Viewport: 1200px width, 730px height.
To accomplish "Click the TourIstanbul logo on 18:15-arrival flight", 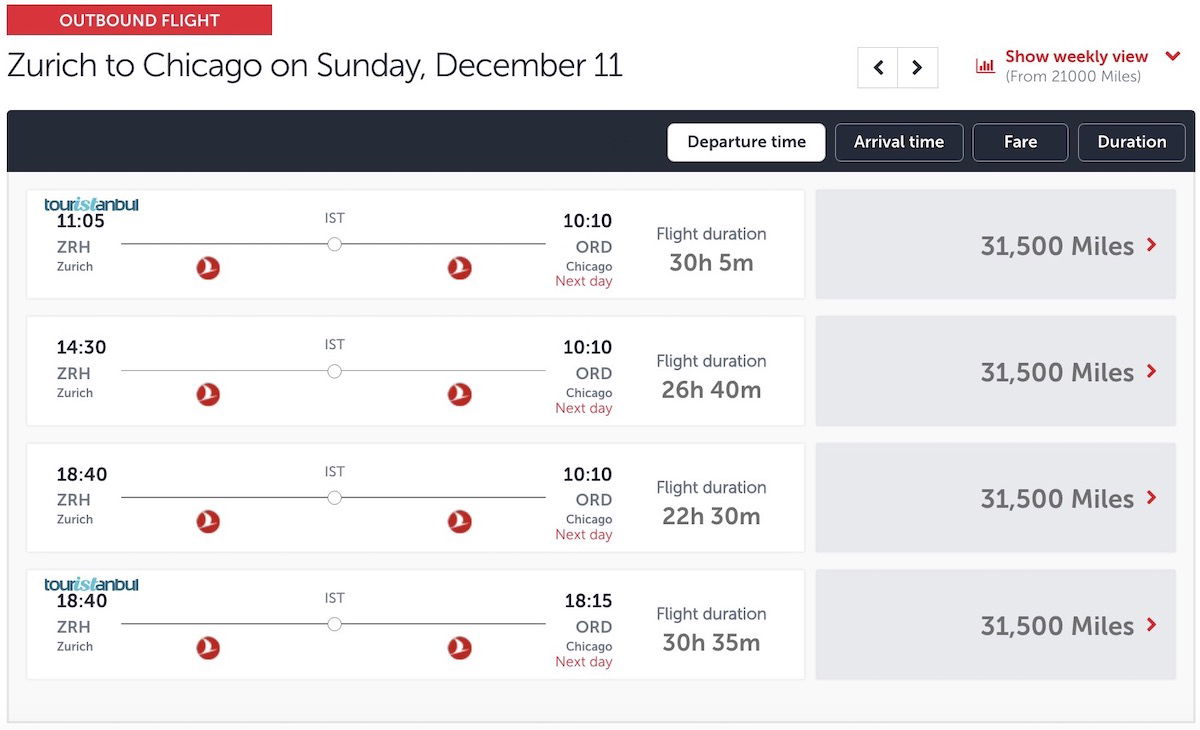I will coord(91,584).
